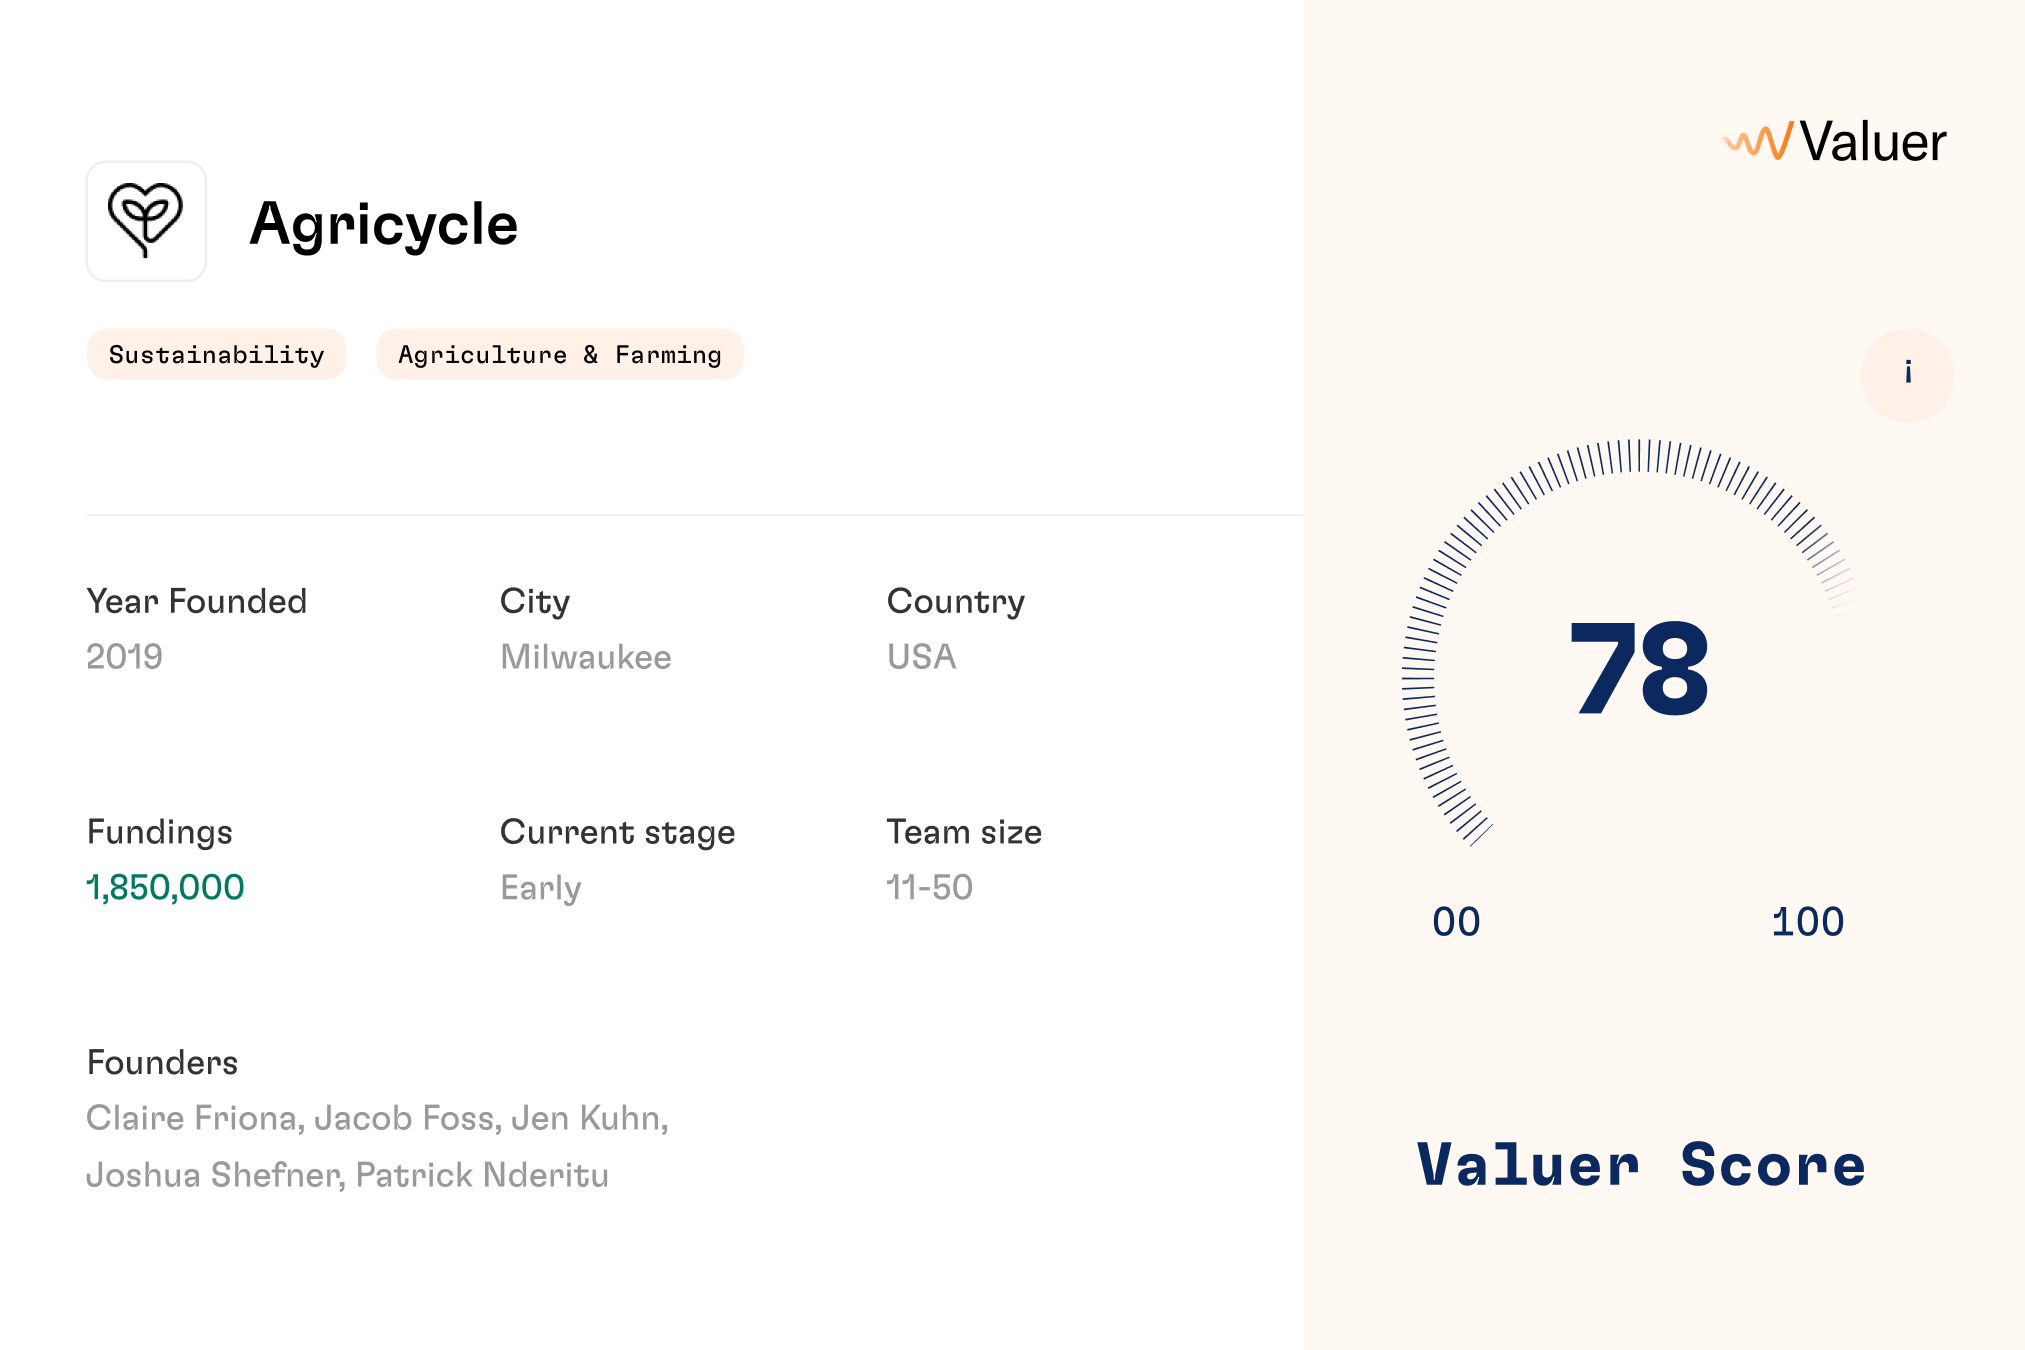2025x1350 pixels.
Task: Click the Agricycle heart-plant logo icon
Action: click(146, 221)
